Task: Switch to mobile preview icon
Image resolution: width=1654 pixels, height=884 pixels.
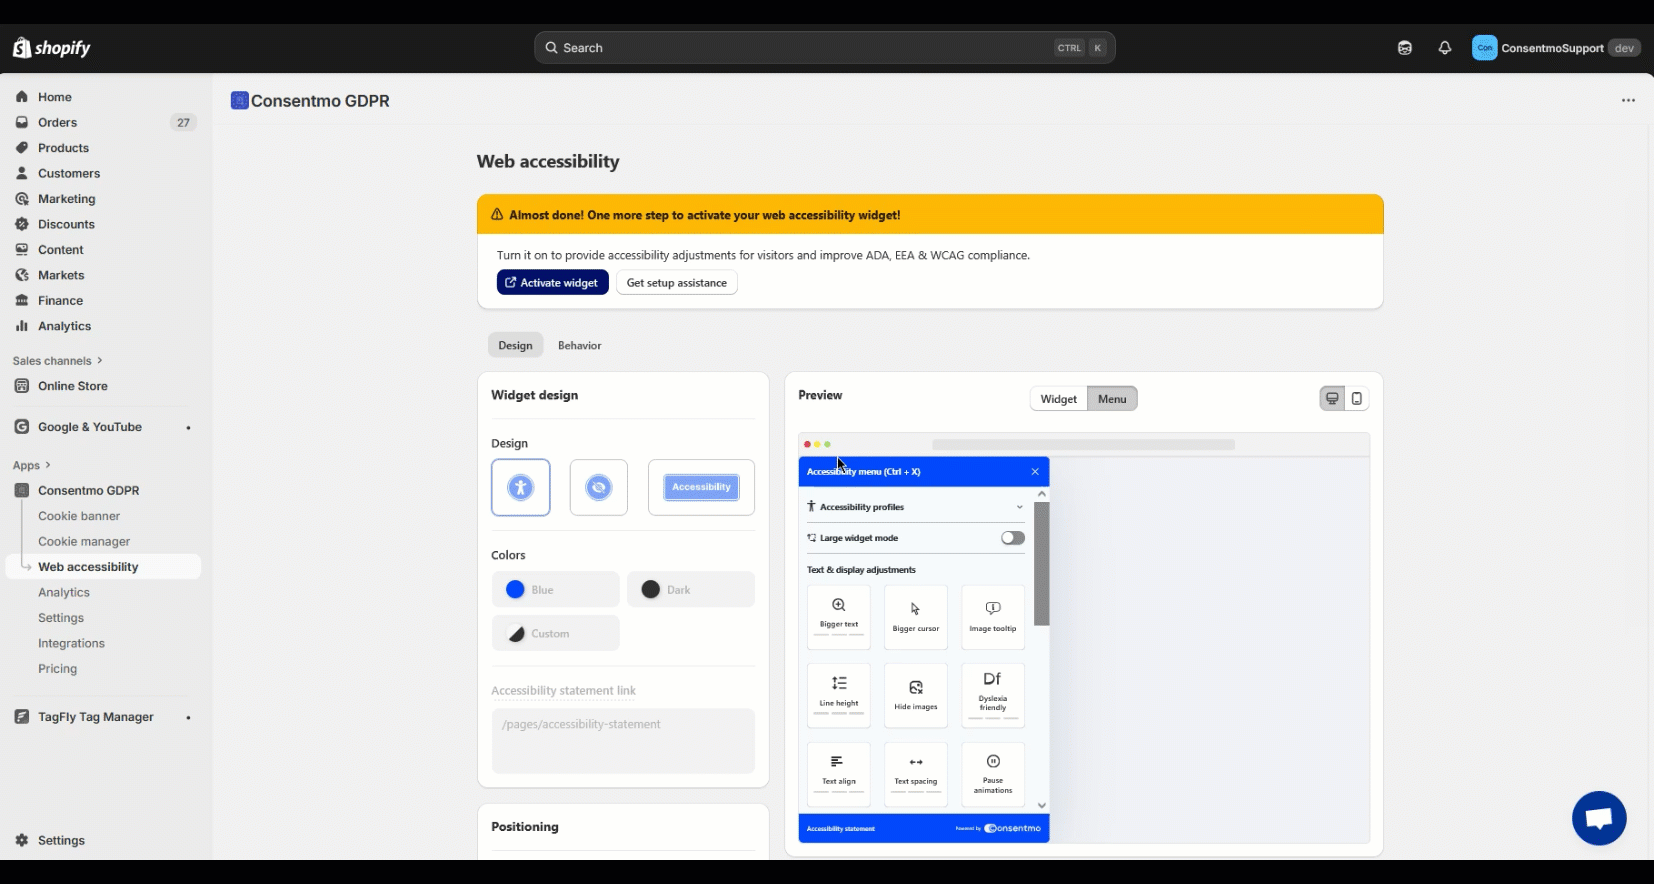Action: tap(1357, 399)
